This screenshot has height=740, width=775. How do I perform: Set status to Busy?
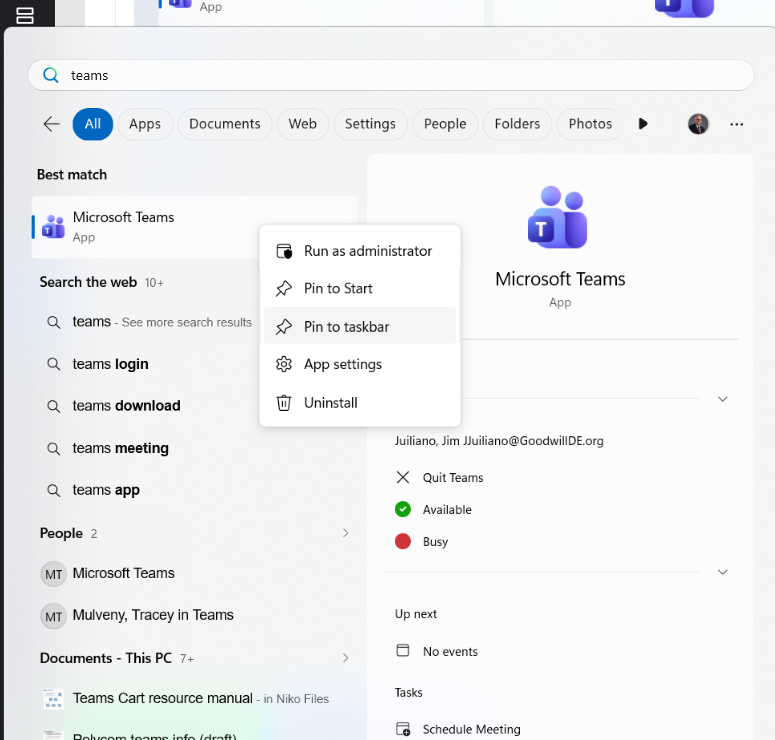click(x=435, y=542)
